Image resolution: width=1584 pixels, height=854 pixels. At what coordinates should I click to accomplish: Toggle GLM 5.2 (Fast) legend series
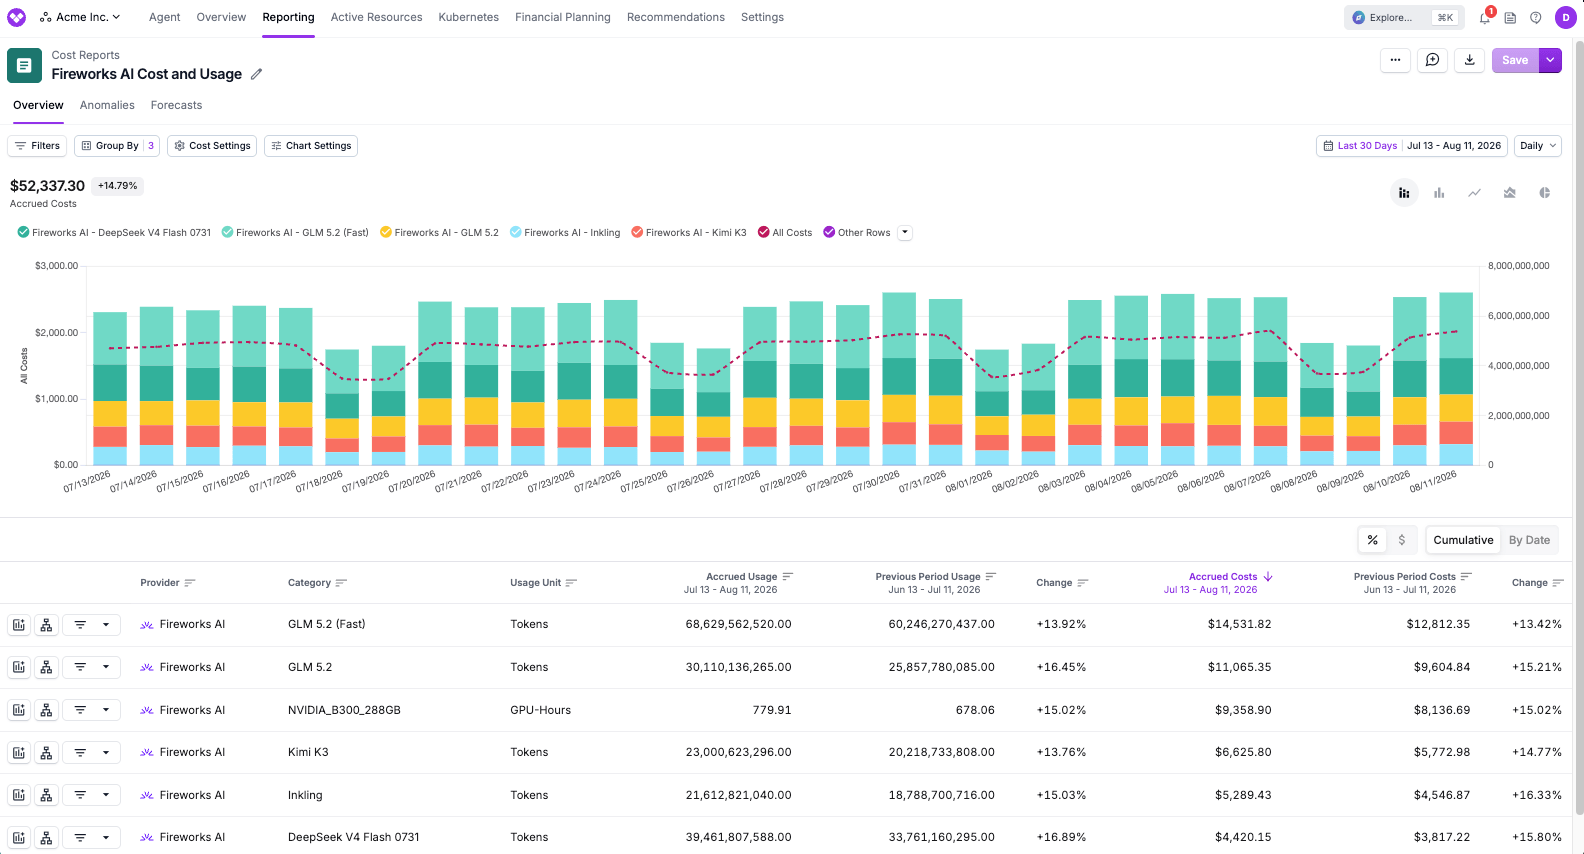295,233
